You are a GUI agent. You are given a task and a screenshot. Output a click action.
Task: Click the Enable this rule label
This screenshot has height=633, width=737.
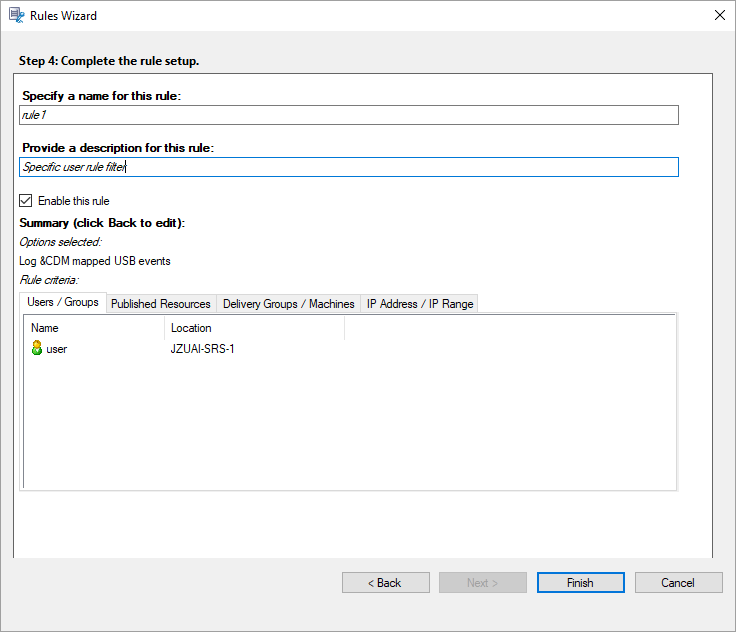pos(74,201)
